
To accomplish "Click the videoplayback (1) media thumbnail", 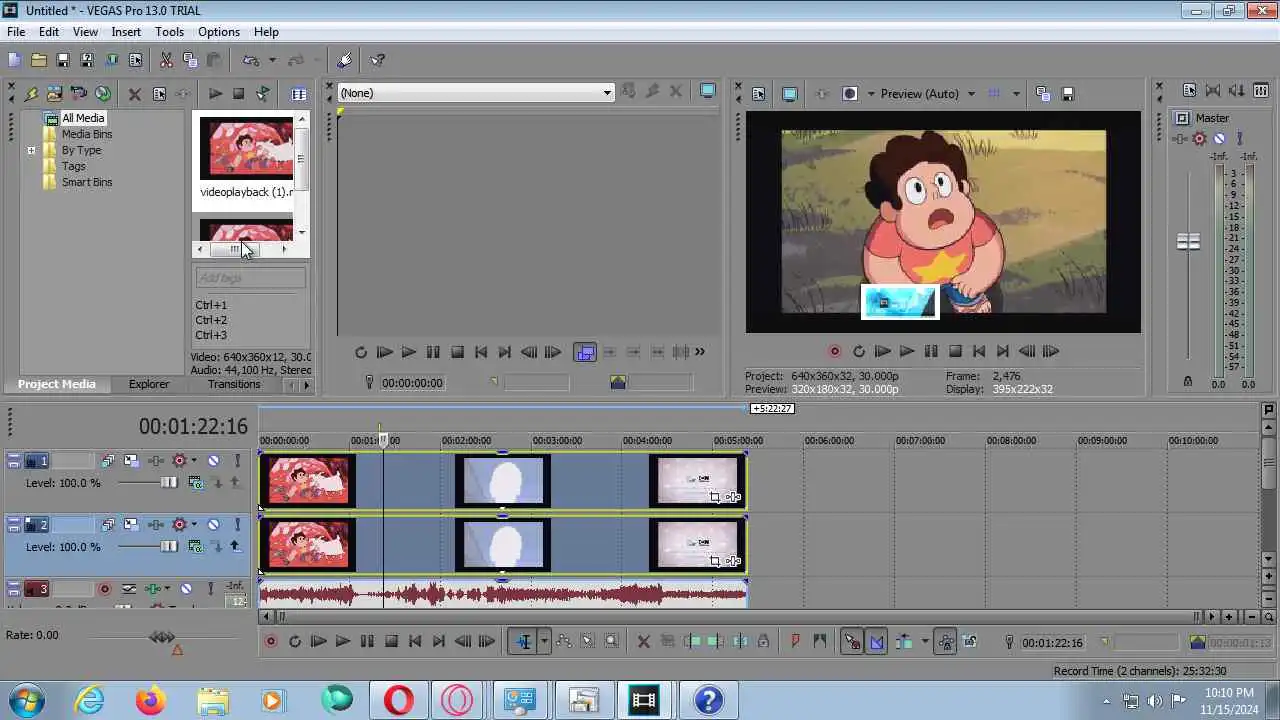I will [246, 148].
